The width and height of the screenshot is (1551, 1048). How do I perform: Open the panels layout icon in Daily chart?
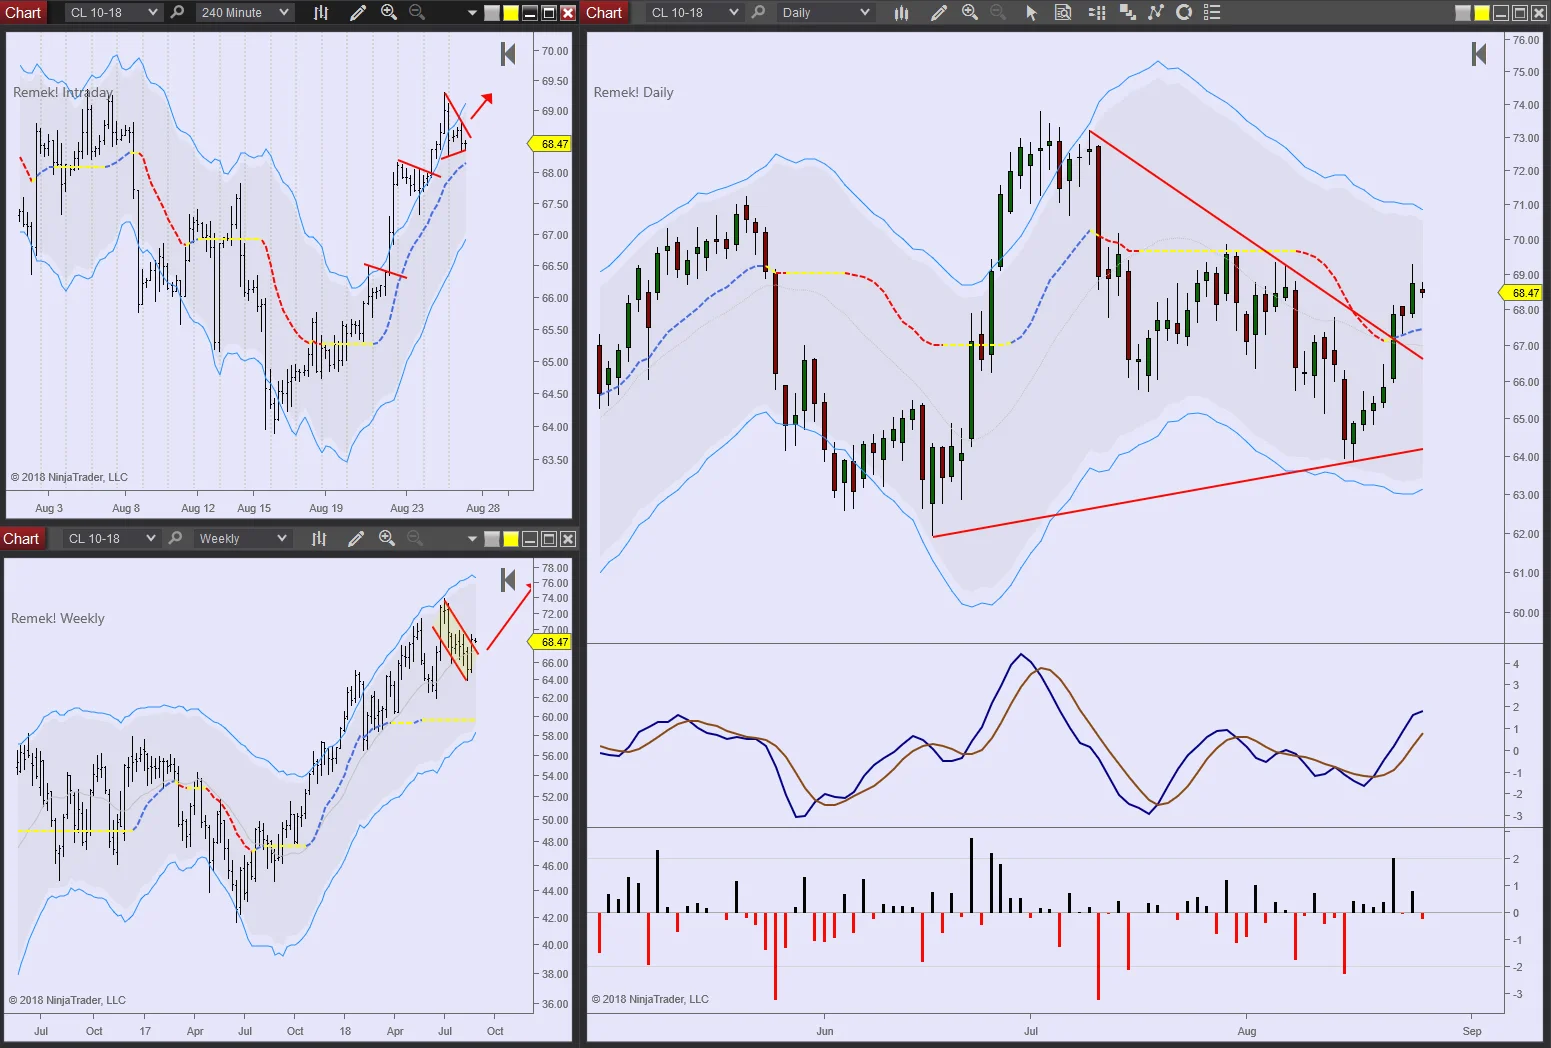(1128, 13)
